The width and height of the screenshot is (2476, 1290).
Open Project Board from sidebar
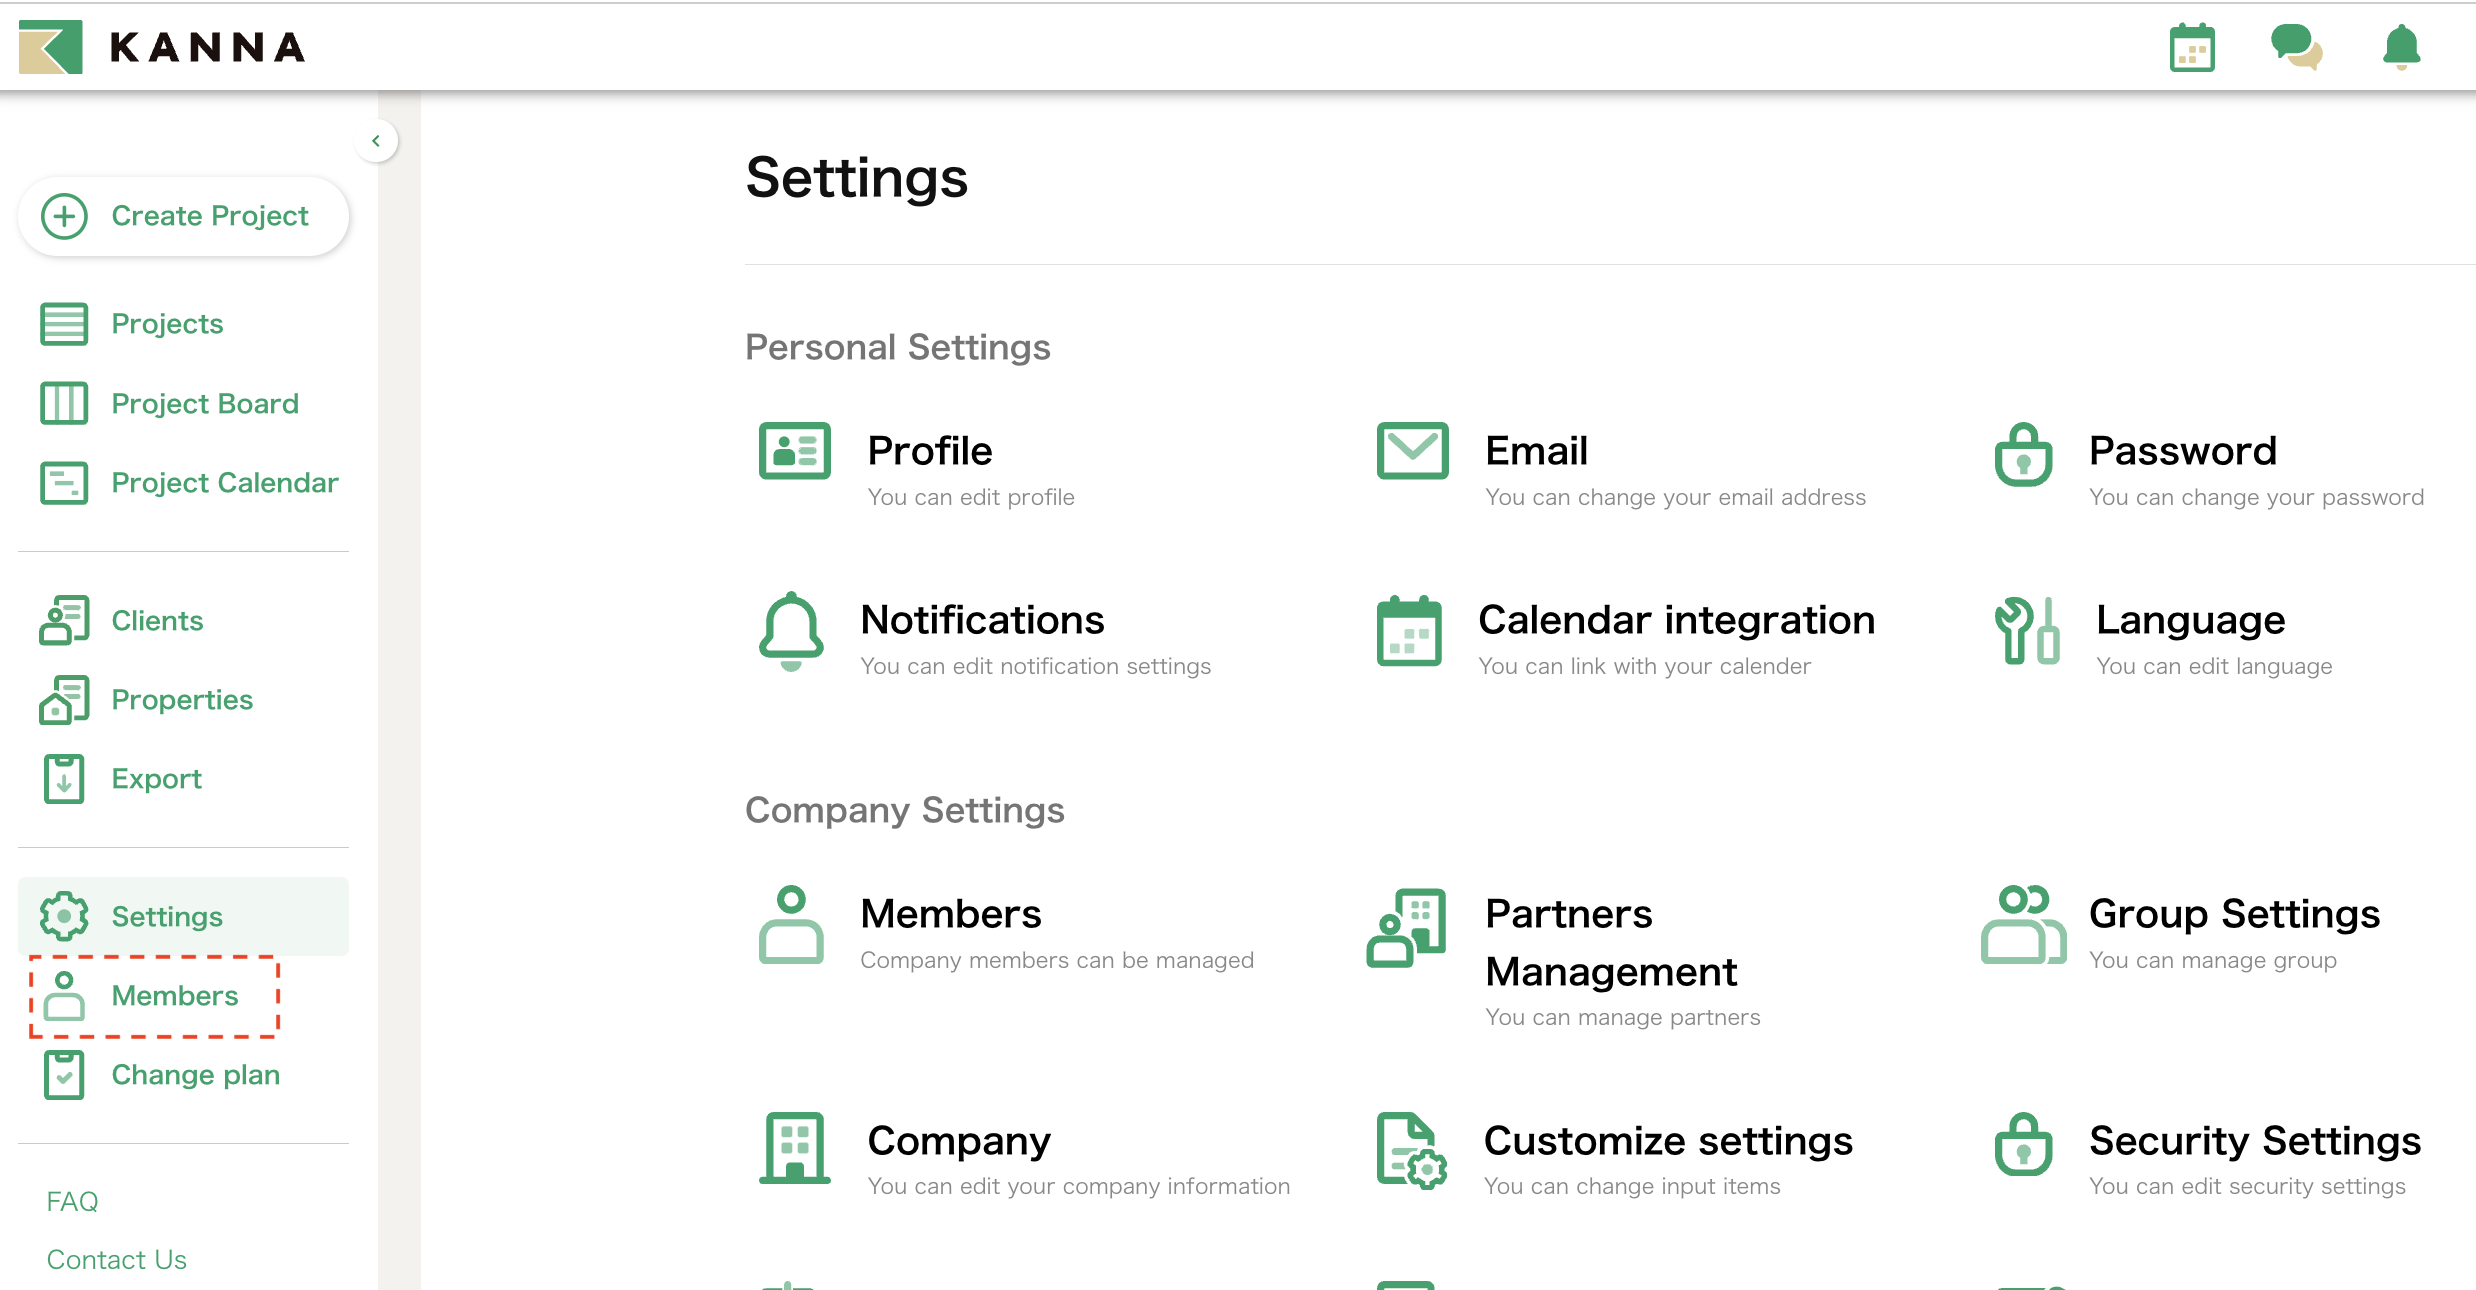(x=204, y=404)
